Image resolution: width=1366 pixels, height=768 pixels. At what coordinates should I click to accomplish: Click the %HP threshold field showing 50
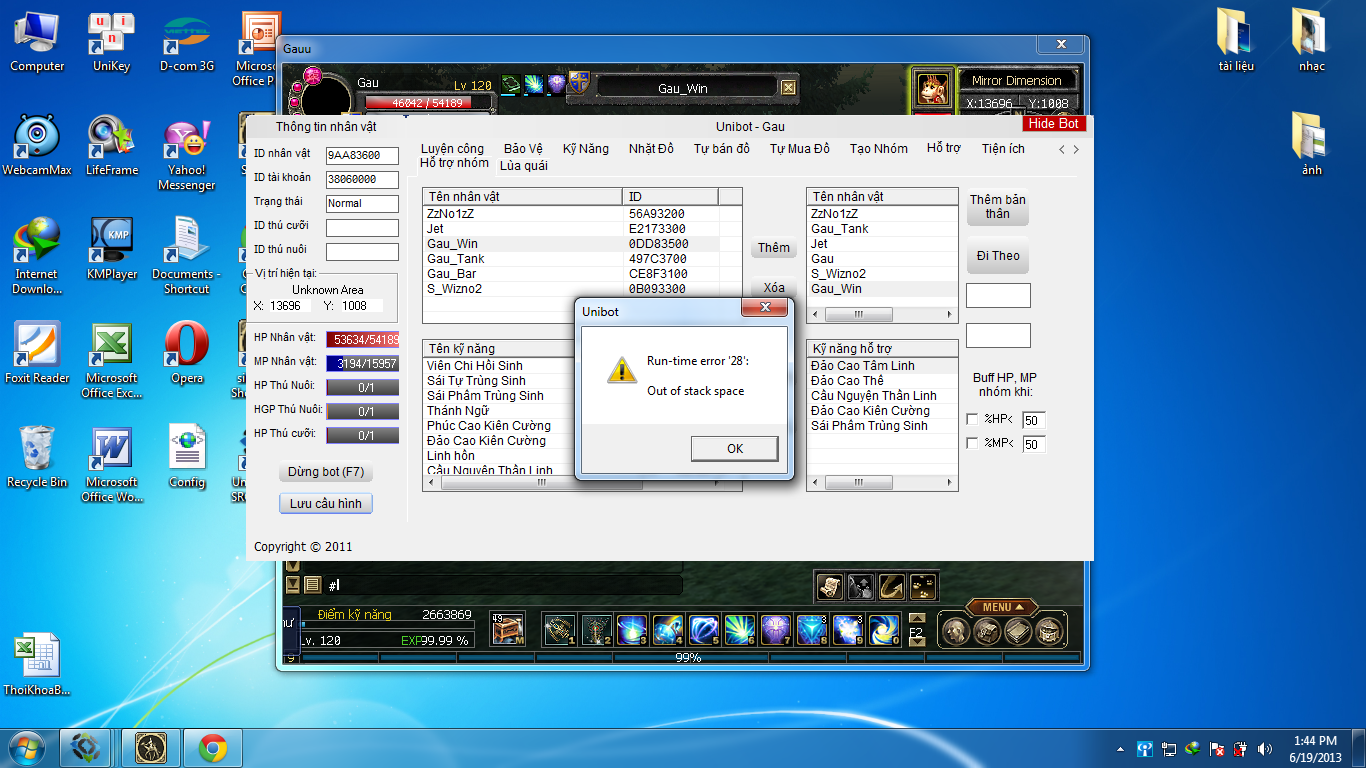pos(1033,420)
